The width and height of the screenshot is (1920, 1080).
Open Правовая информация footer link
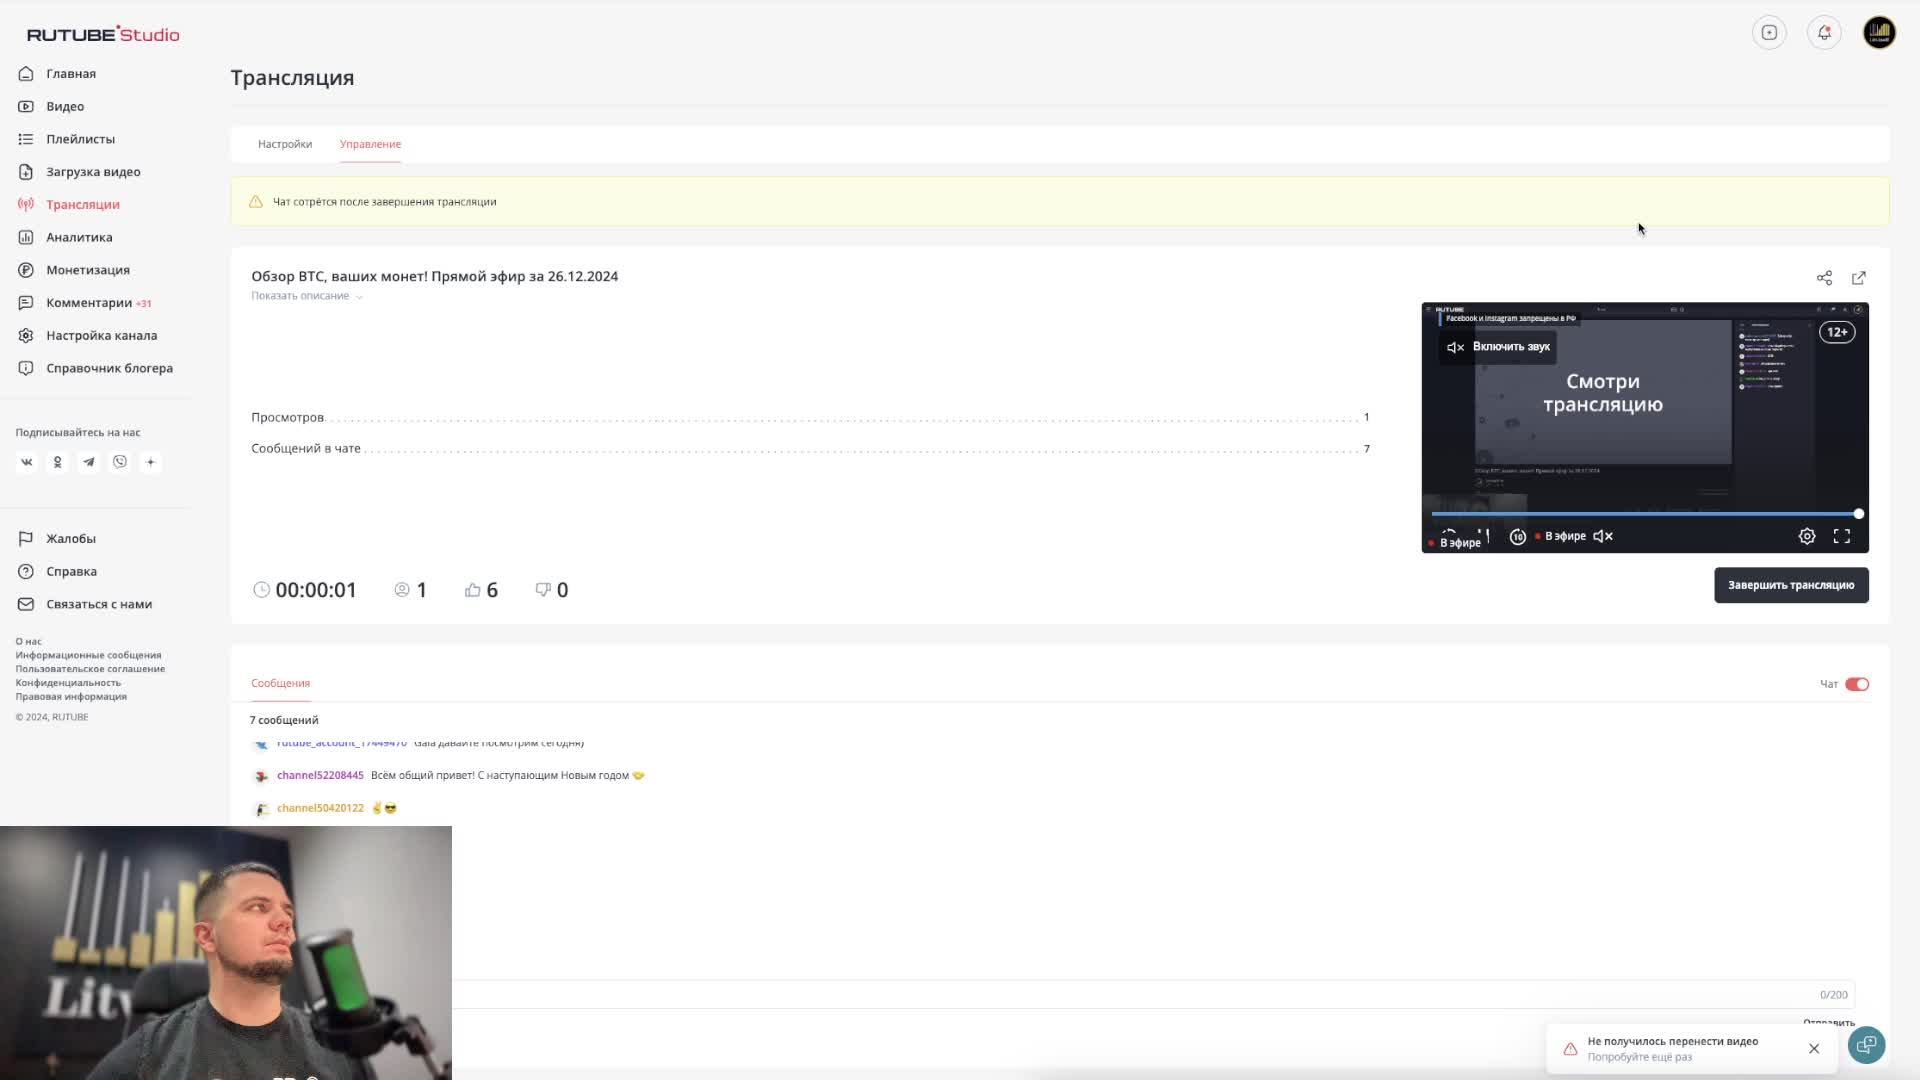[71, 697]
